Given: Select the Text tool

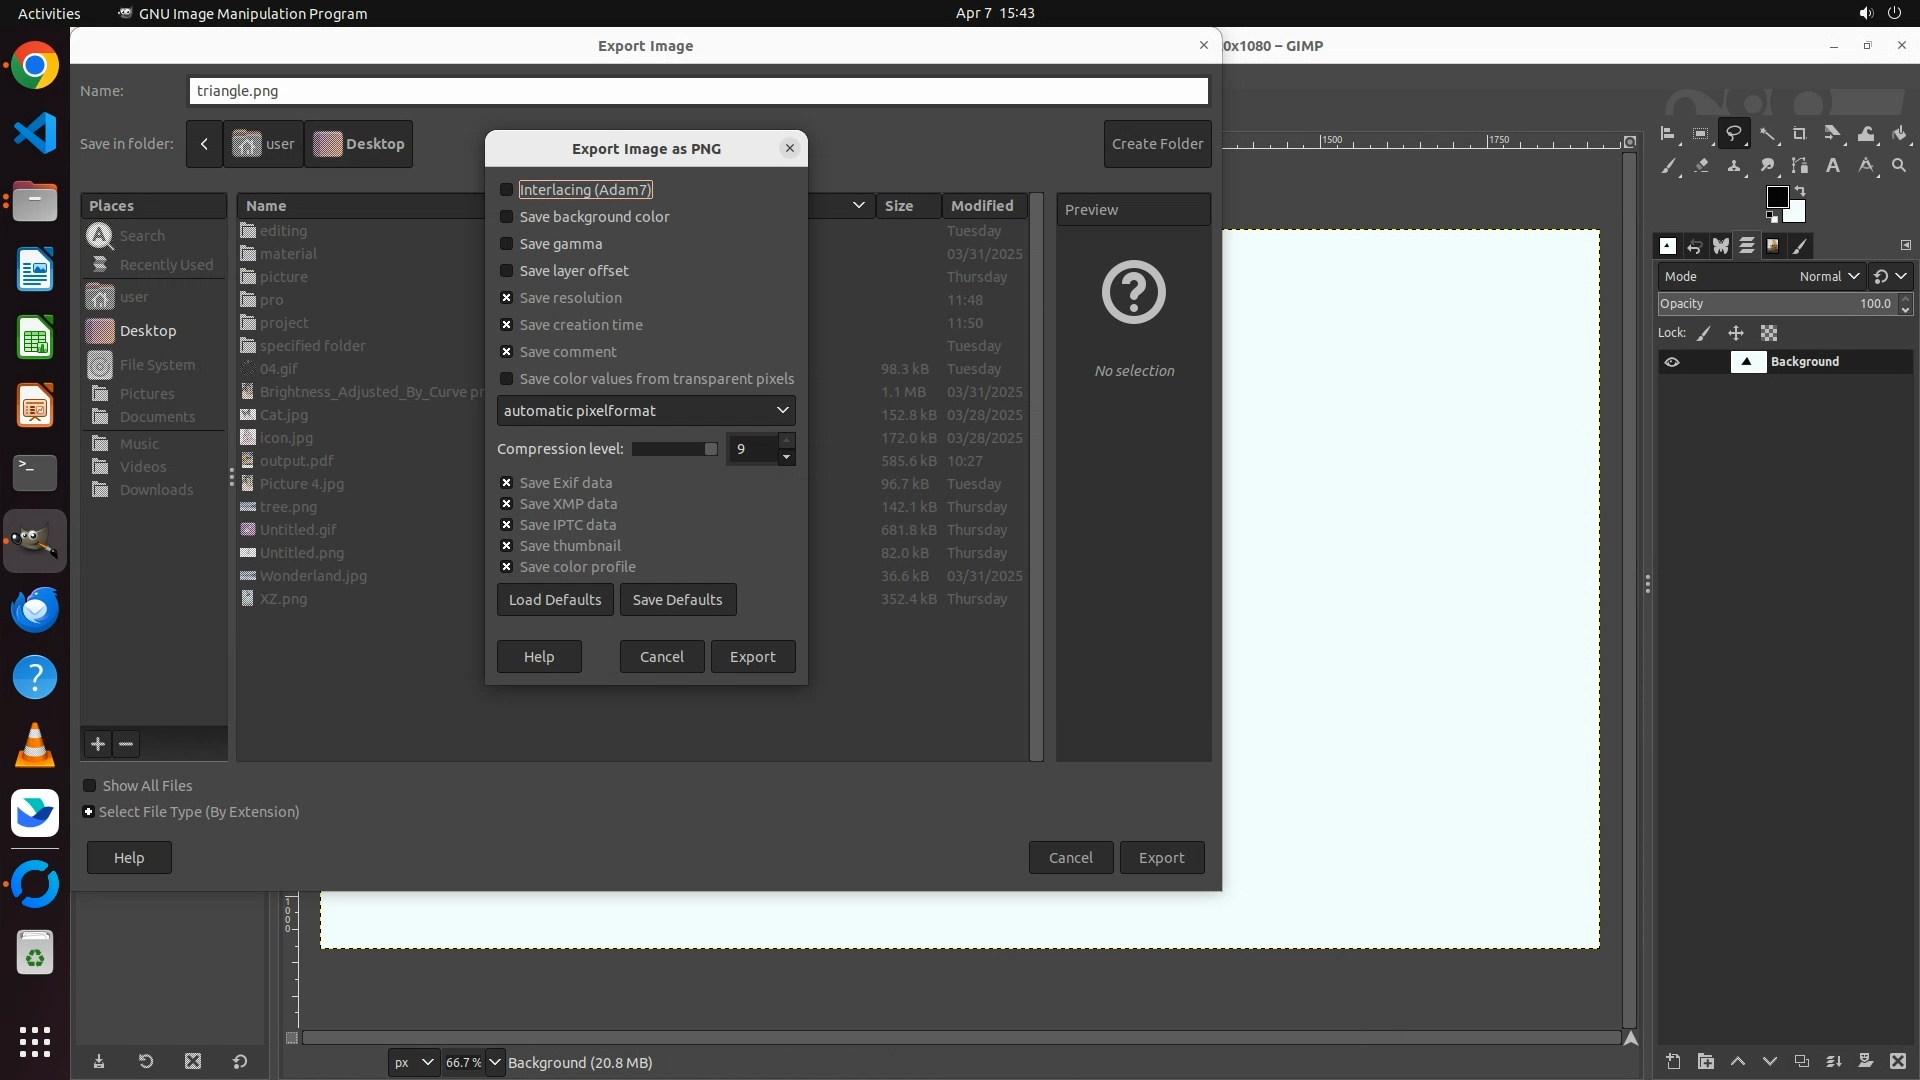Looking at the screenshot, I should click(x=1833, y=165).
